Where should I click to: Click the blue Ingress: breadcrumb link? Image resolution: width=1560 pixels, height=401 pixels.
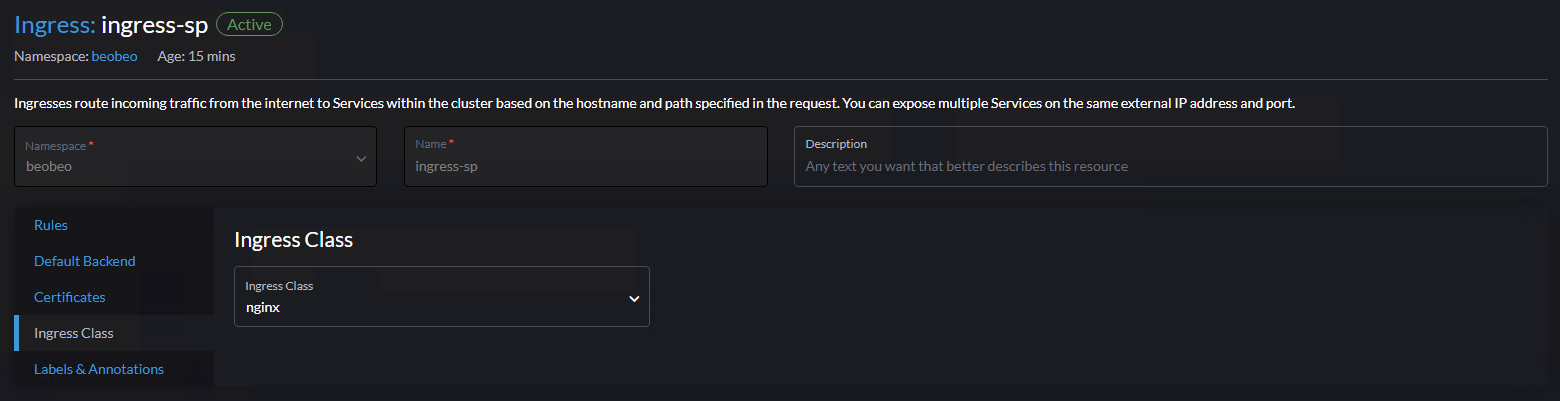(55, 25)
